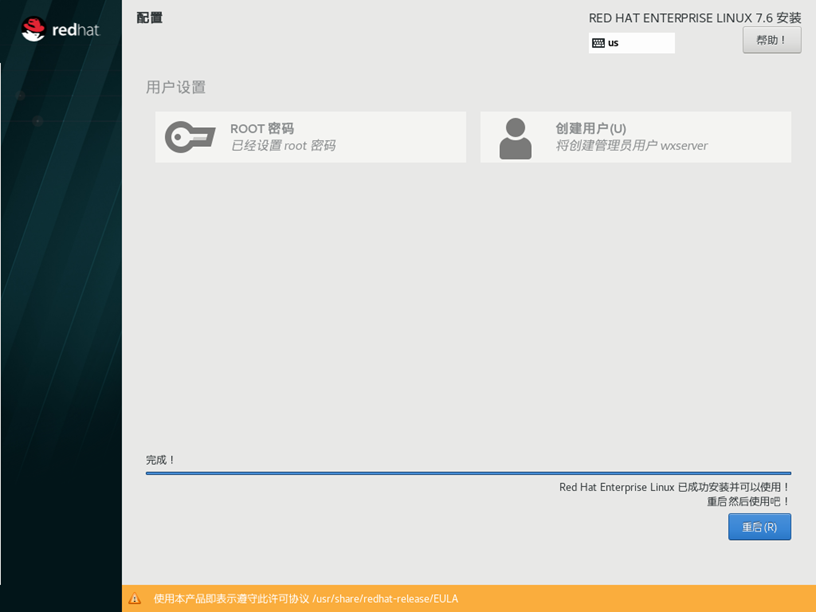816x612 pixels.
Task: Click the 已成功安装并可以使用 message
Action: [674, 487]
